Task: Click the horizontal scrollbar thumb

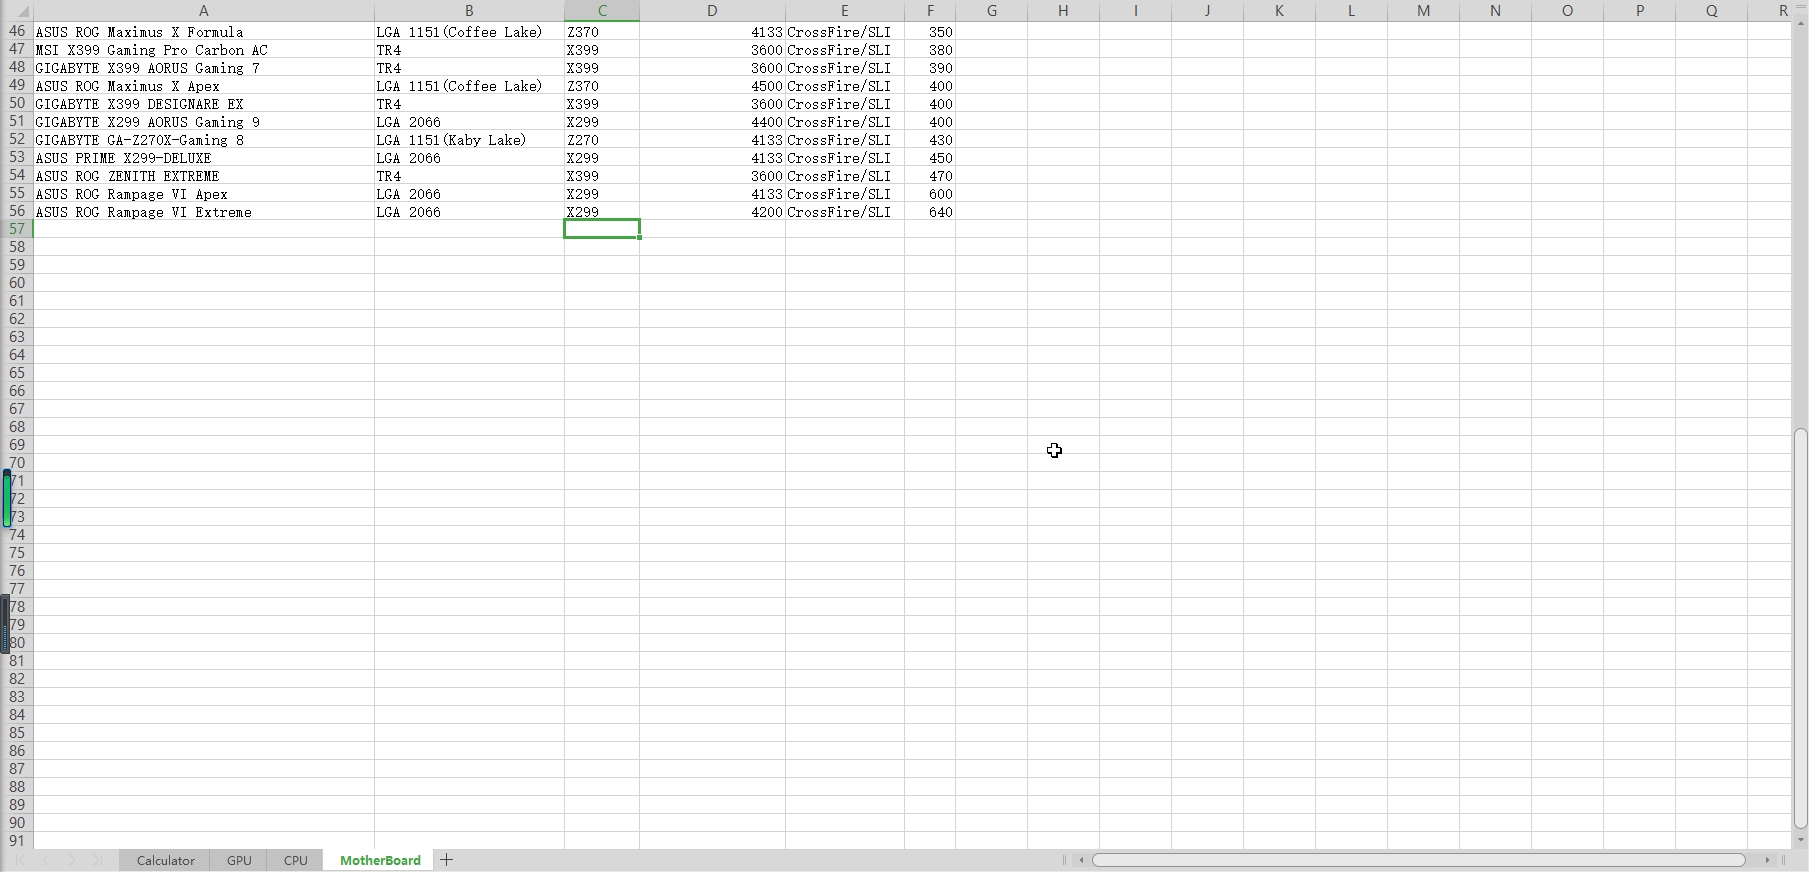Action: [x=1419, y=860]
